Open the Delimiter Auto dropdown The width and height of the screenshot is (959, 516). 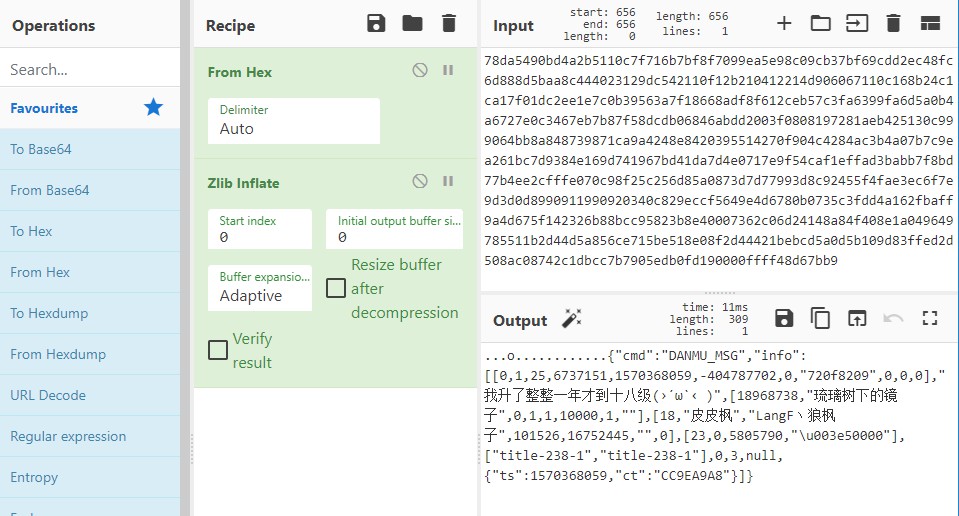coord(294,121)
